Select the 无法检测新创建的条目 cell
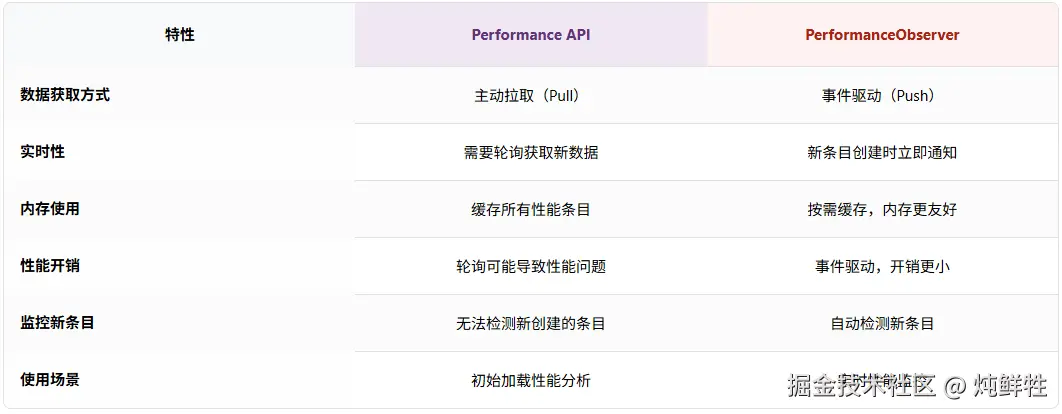The height and width of the screenshot is (414, 1062). pyautogui.click(x=531, y=324)
